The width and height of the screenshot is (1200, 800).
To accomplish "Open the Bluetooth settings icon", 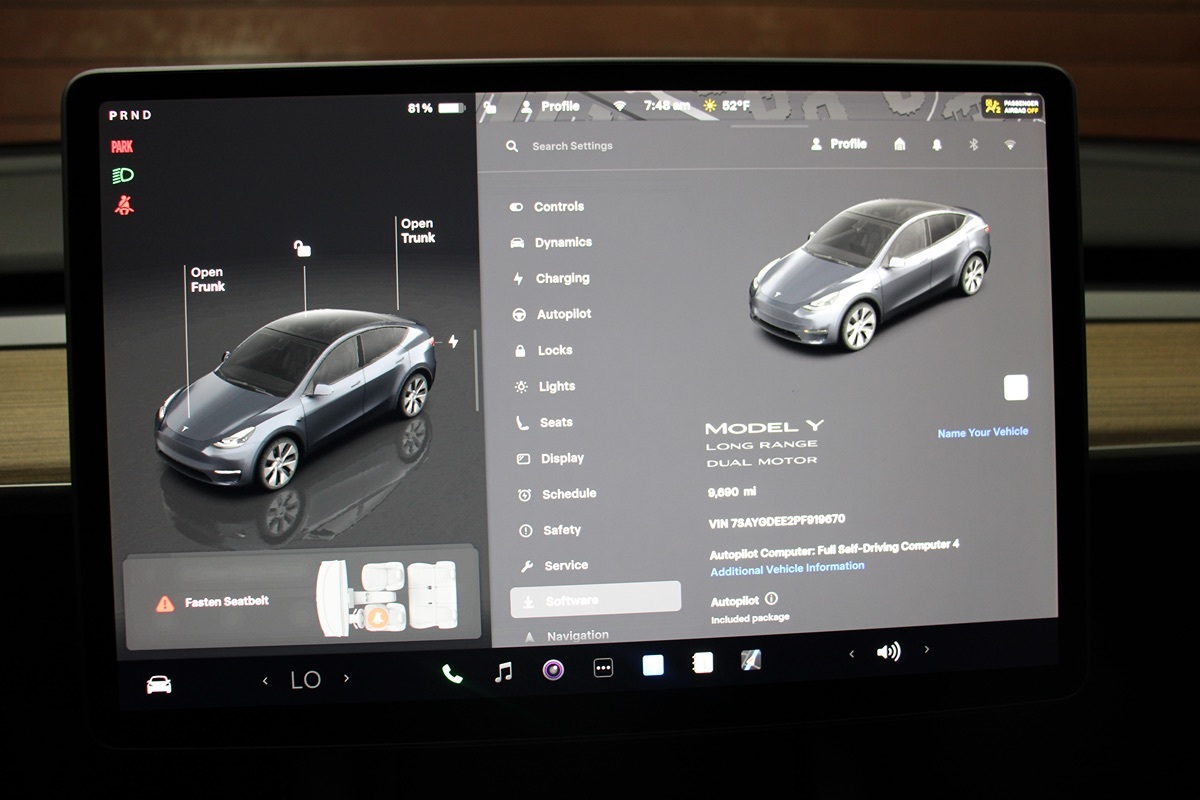I will coord(973,144).
